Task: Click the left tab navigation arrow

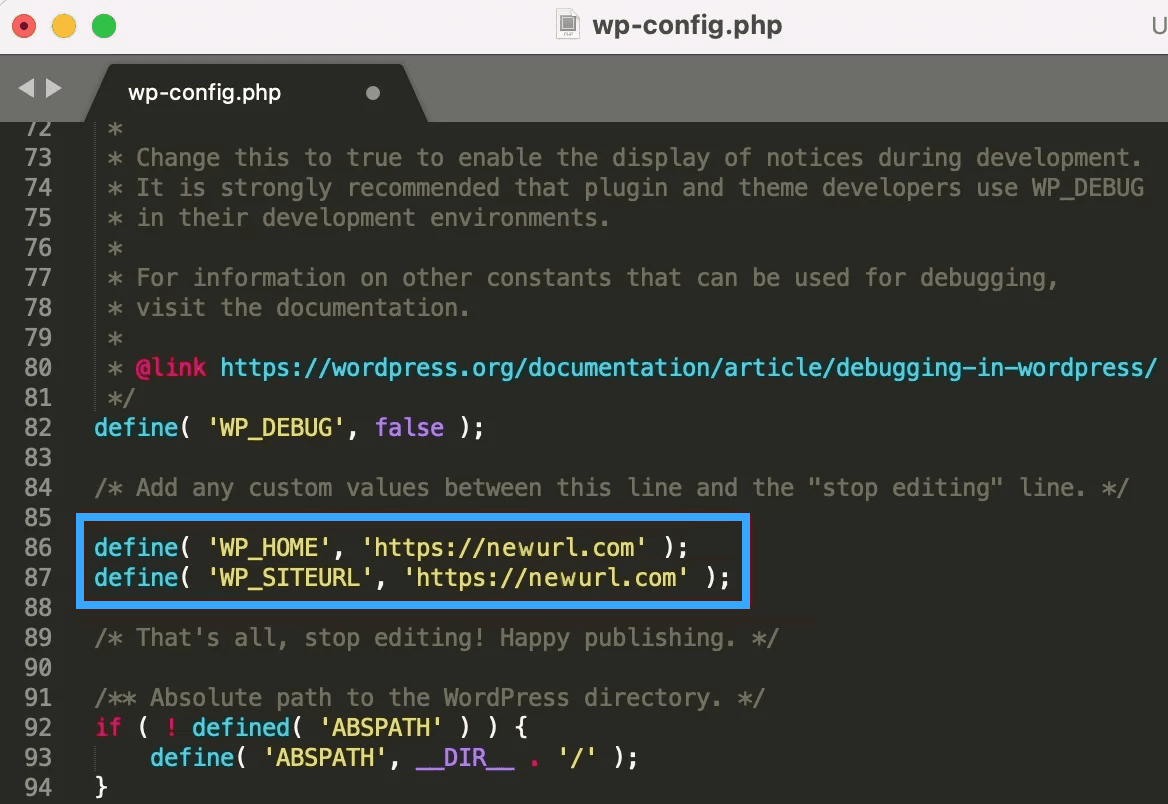Action: 26,89
